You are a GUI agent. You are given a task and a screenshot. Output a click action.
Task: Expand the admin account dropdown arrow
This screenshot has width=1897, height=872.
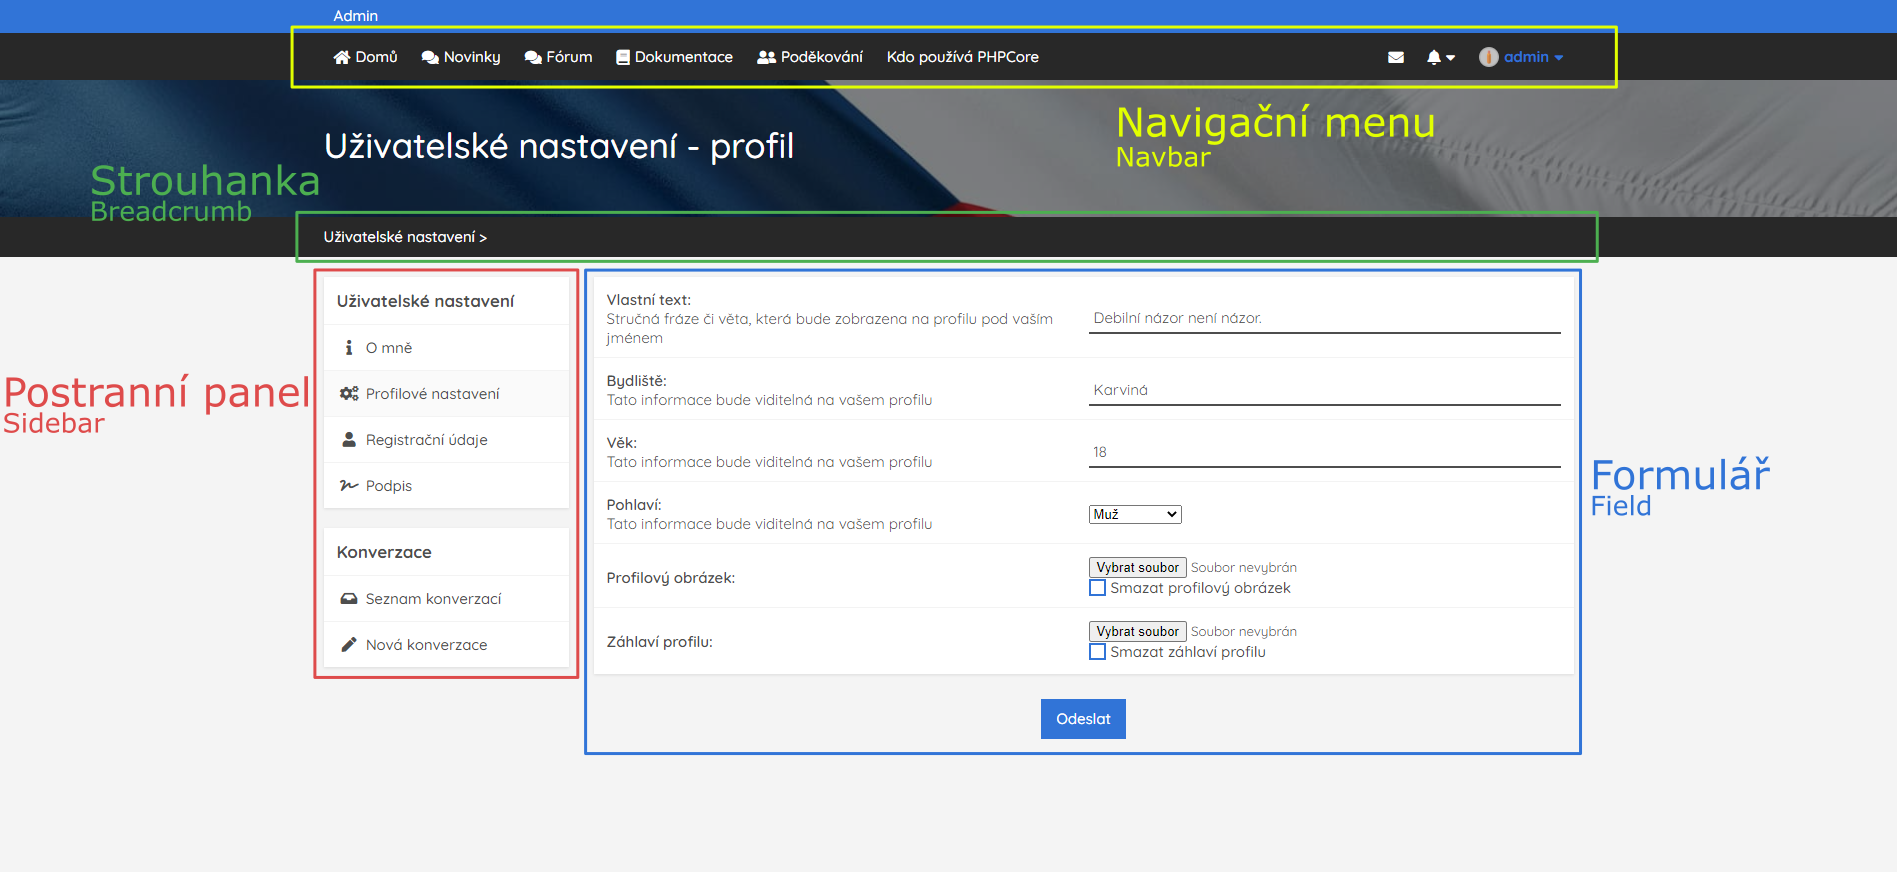tap(1559, 58)
